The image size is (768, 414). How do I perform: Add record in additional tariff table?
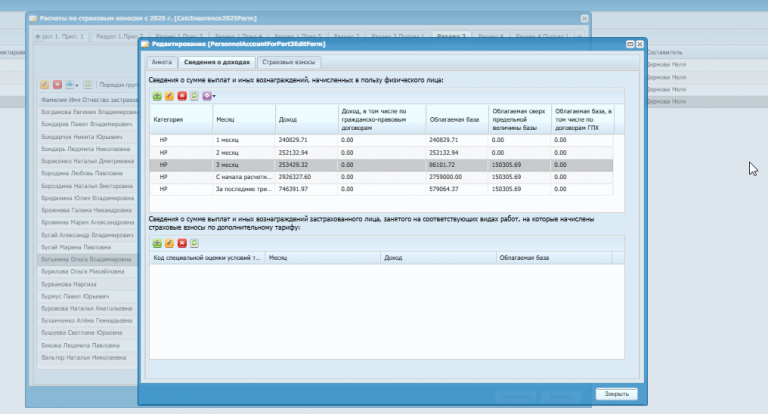pos(157,243)
